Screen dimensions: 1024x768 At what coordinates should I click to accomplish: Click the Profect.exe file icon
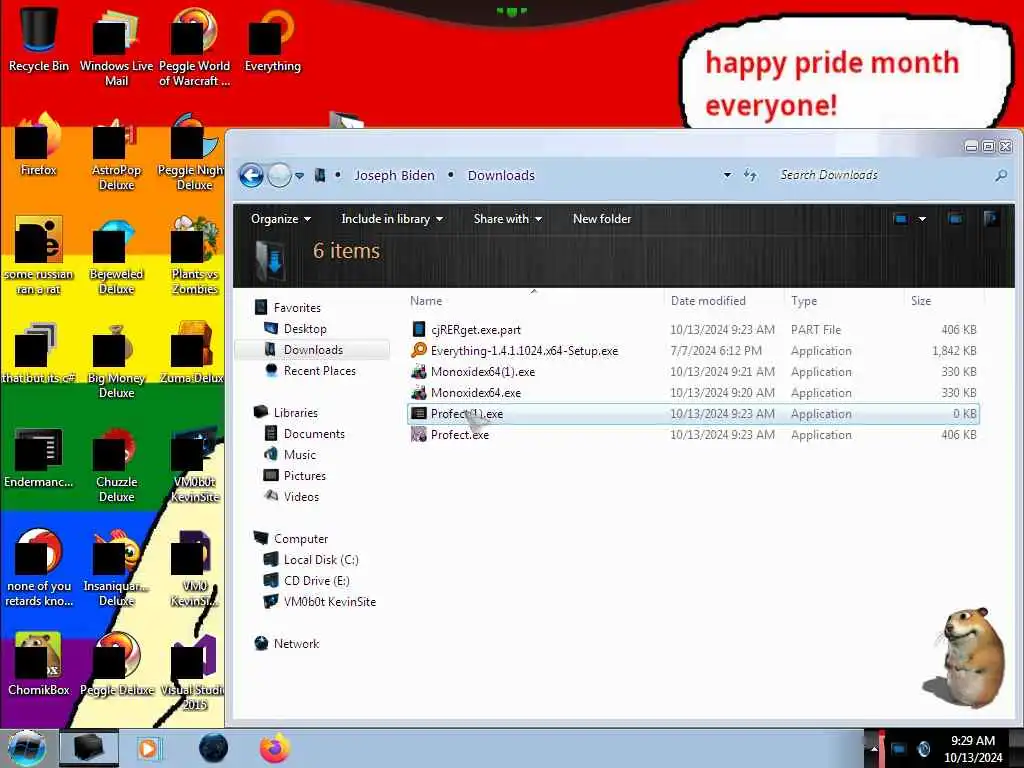click(x=419, y=434)
